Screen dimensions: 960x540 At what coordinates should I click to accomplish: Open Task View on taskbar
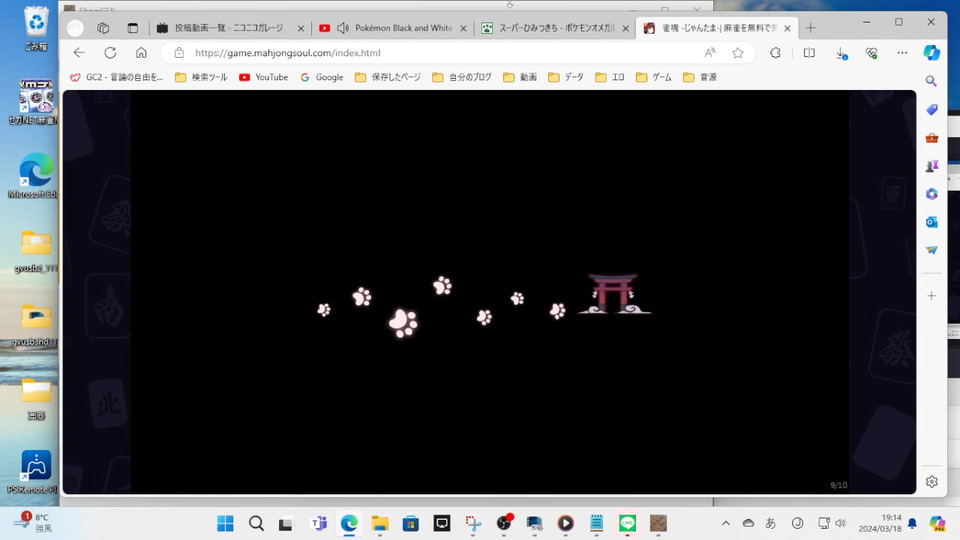coord(286,523)
